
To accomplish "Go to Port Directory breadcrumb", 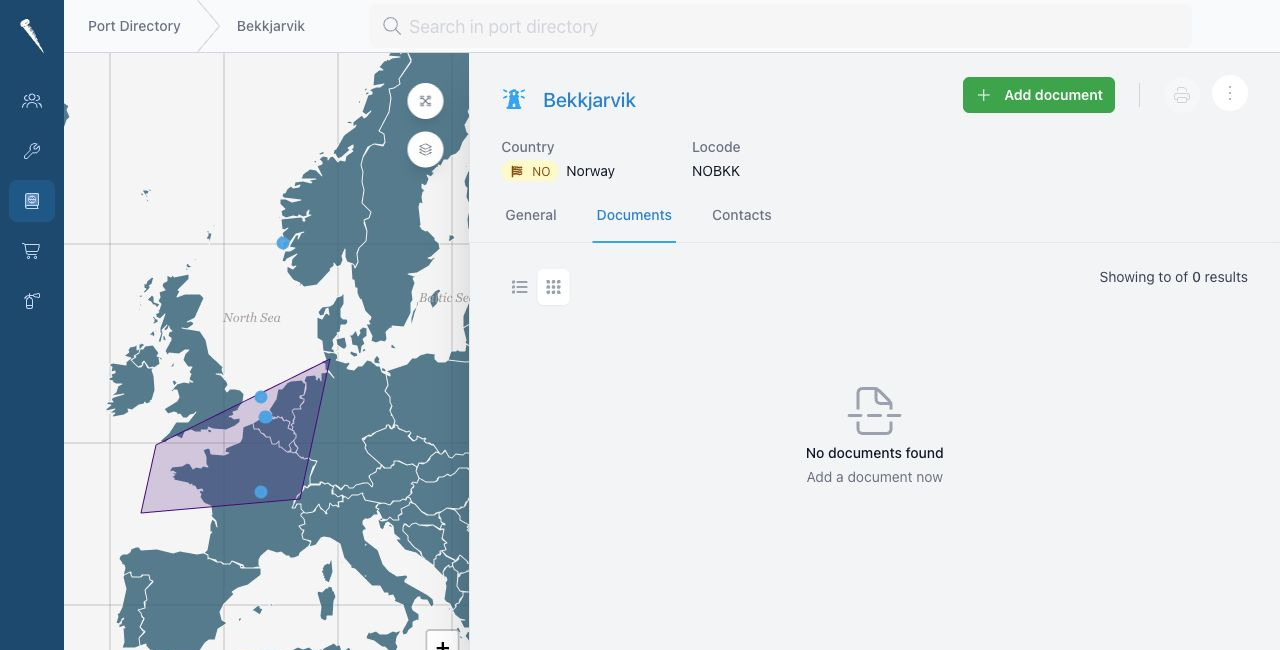I will 134,26.
